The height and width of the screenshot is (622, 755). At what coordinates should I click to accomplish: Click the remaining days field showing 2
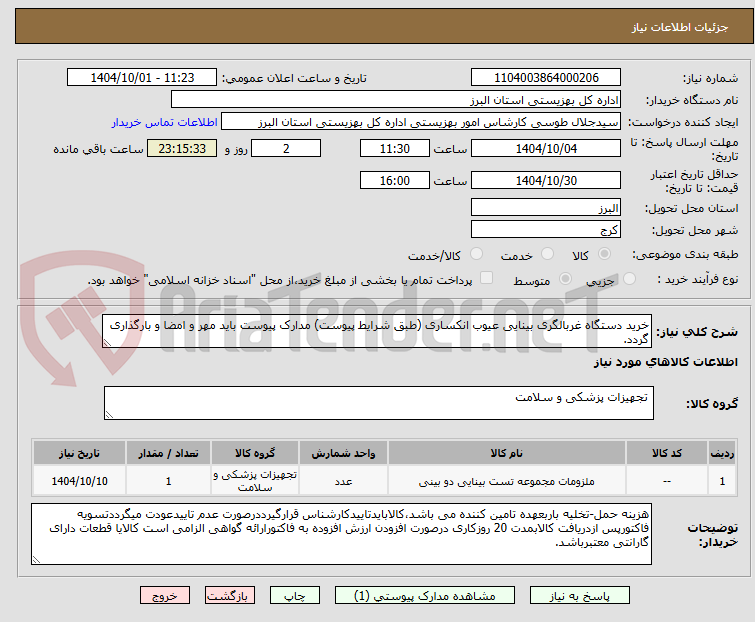point(286,148)
